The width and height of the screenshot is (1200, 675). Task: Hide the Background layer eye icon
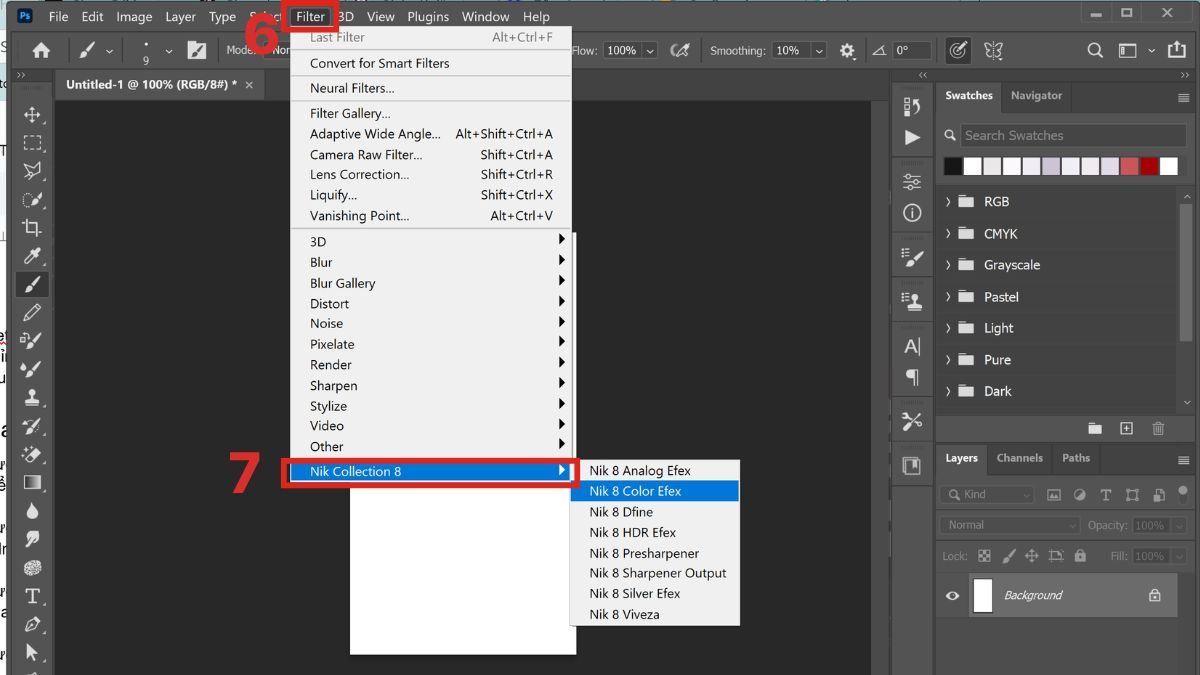coord(952,595)
